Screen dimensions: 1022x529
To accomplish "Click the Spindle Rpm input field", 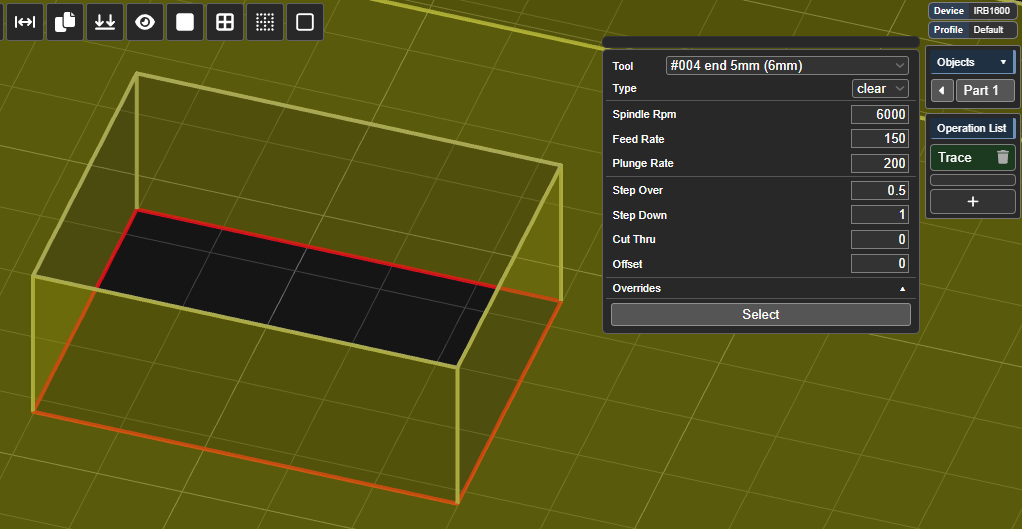I will [x=879, y=115].
